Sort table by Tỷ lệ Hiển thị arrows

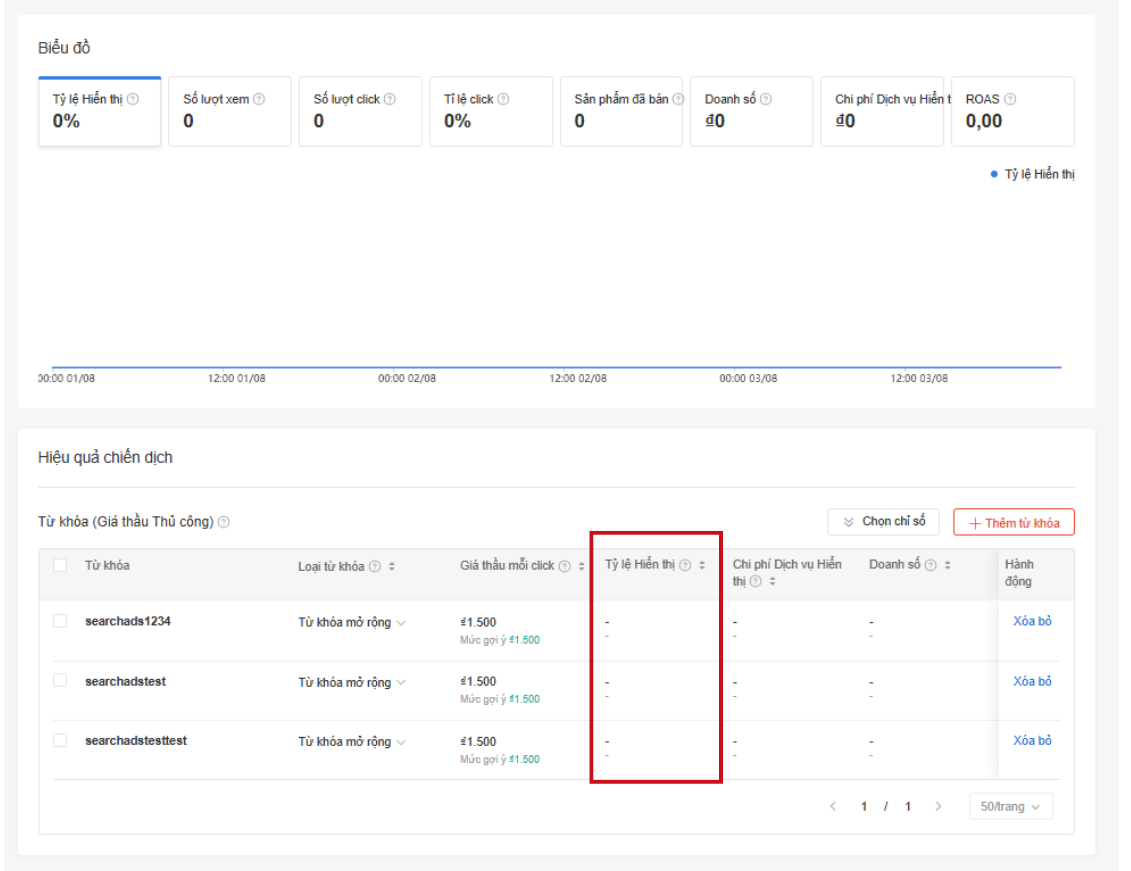click(x=702, y=565)
